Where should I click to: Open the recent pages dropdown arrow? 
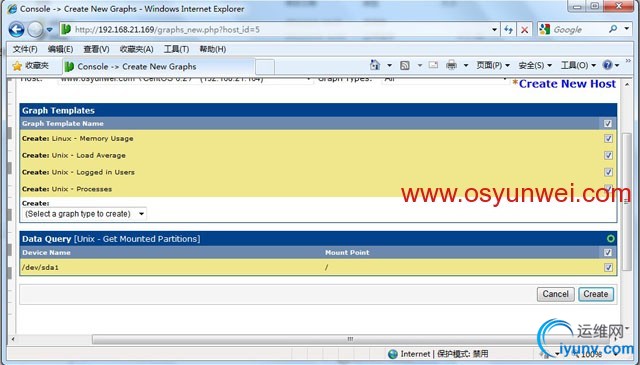tap(49, 30)
